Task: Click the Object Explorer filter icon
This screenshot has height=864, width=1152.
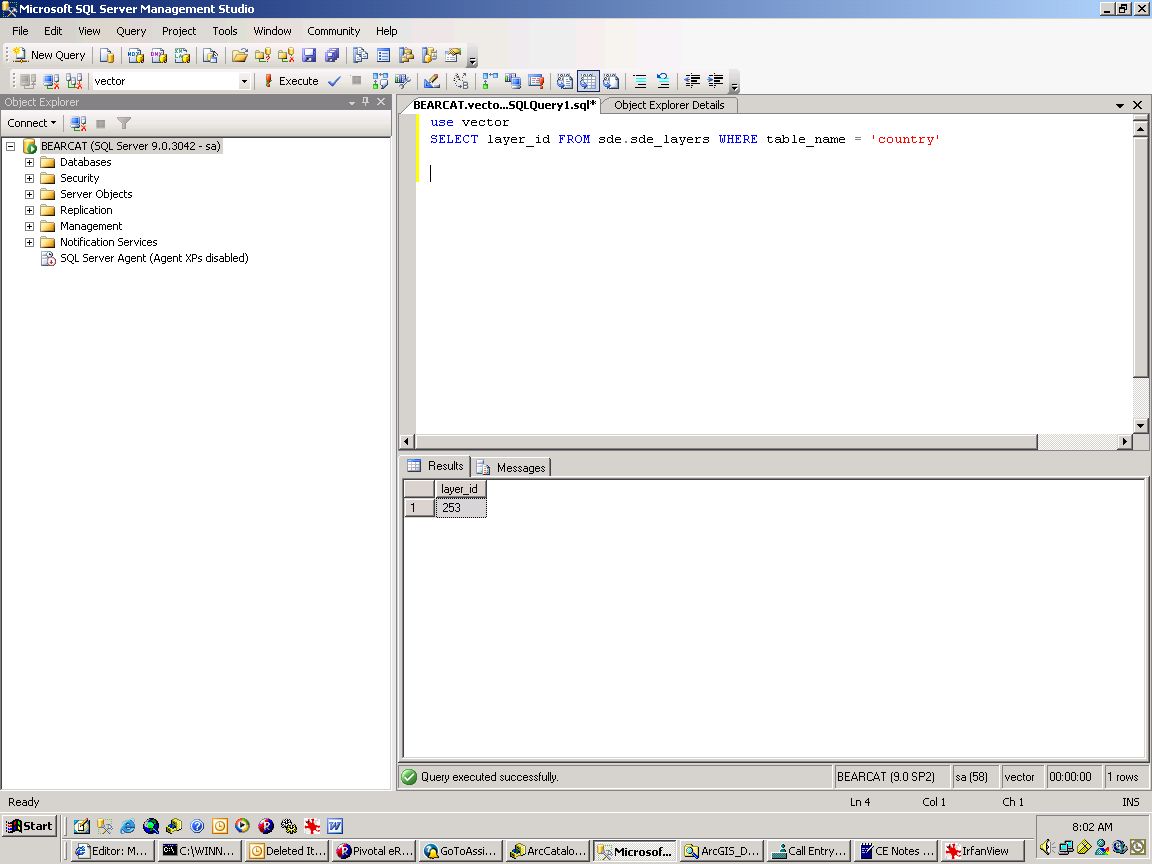Action: (x=124, y=122)
